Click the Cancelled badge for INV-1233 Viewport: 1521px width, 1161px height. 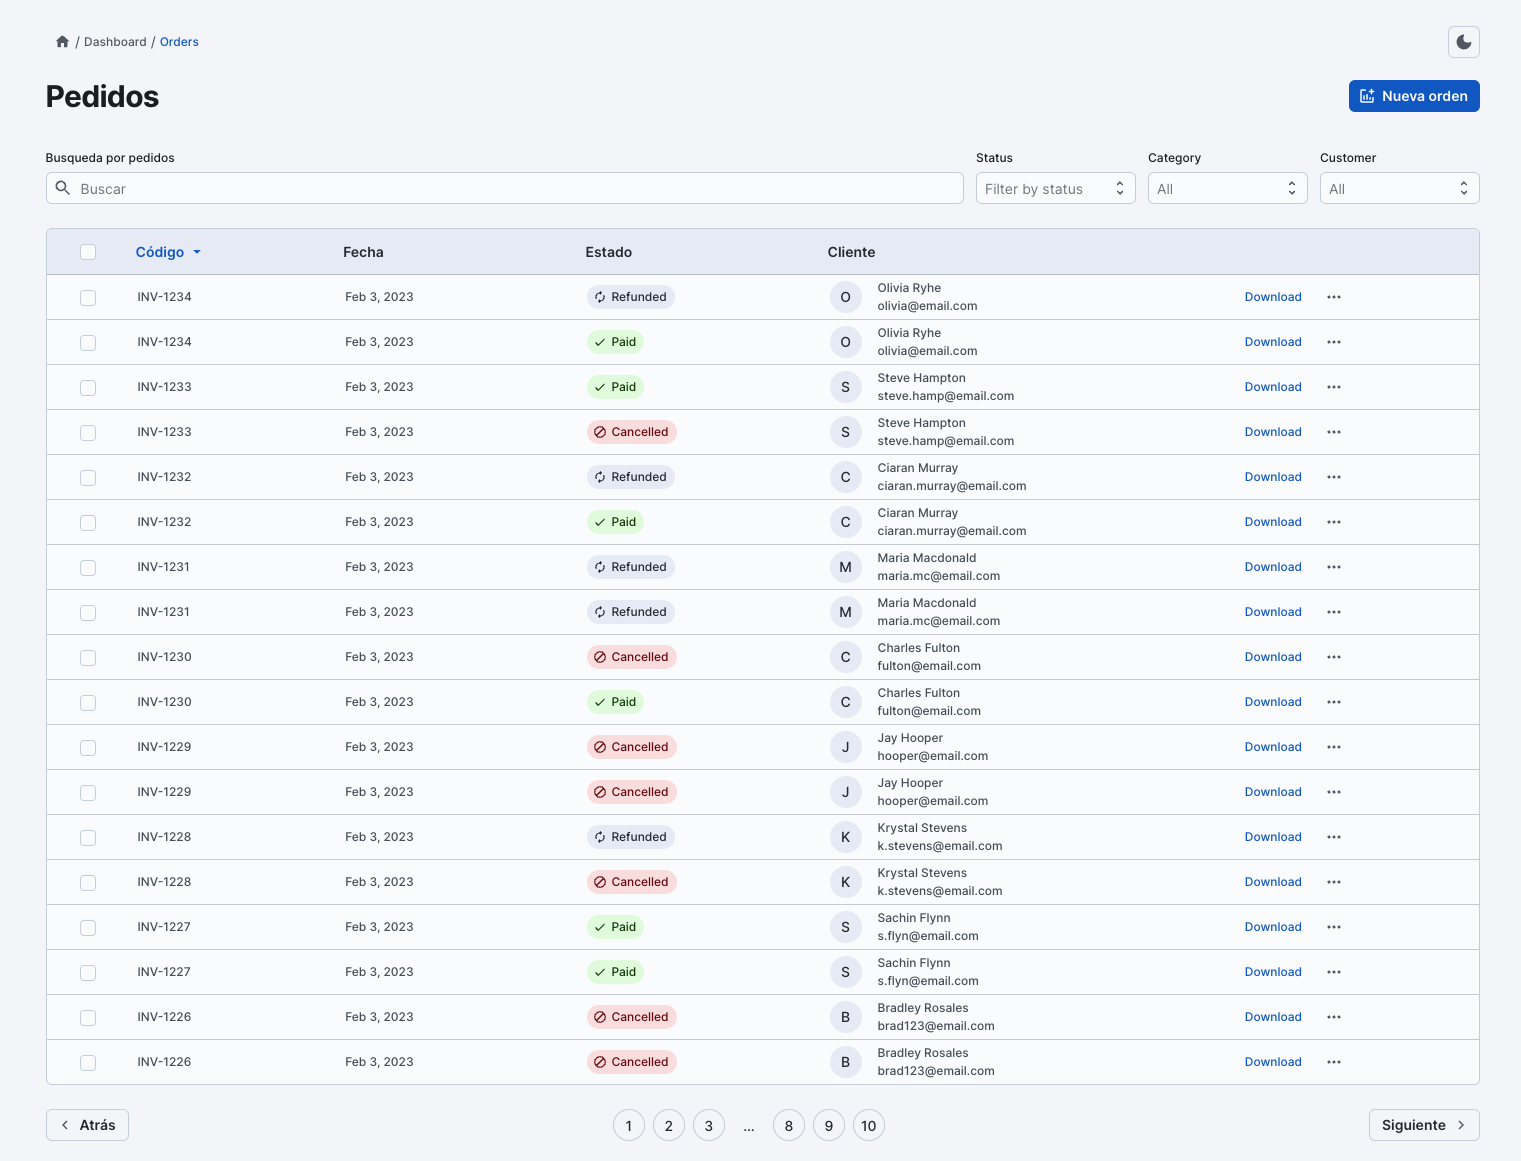(631, 432)
